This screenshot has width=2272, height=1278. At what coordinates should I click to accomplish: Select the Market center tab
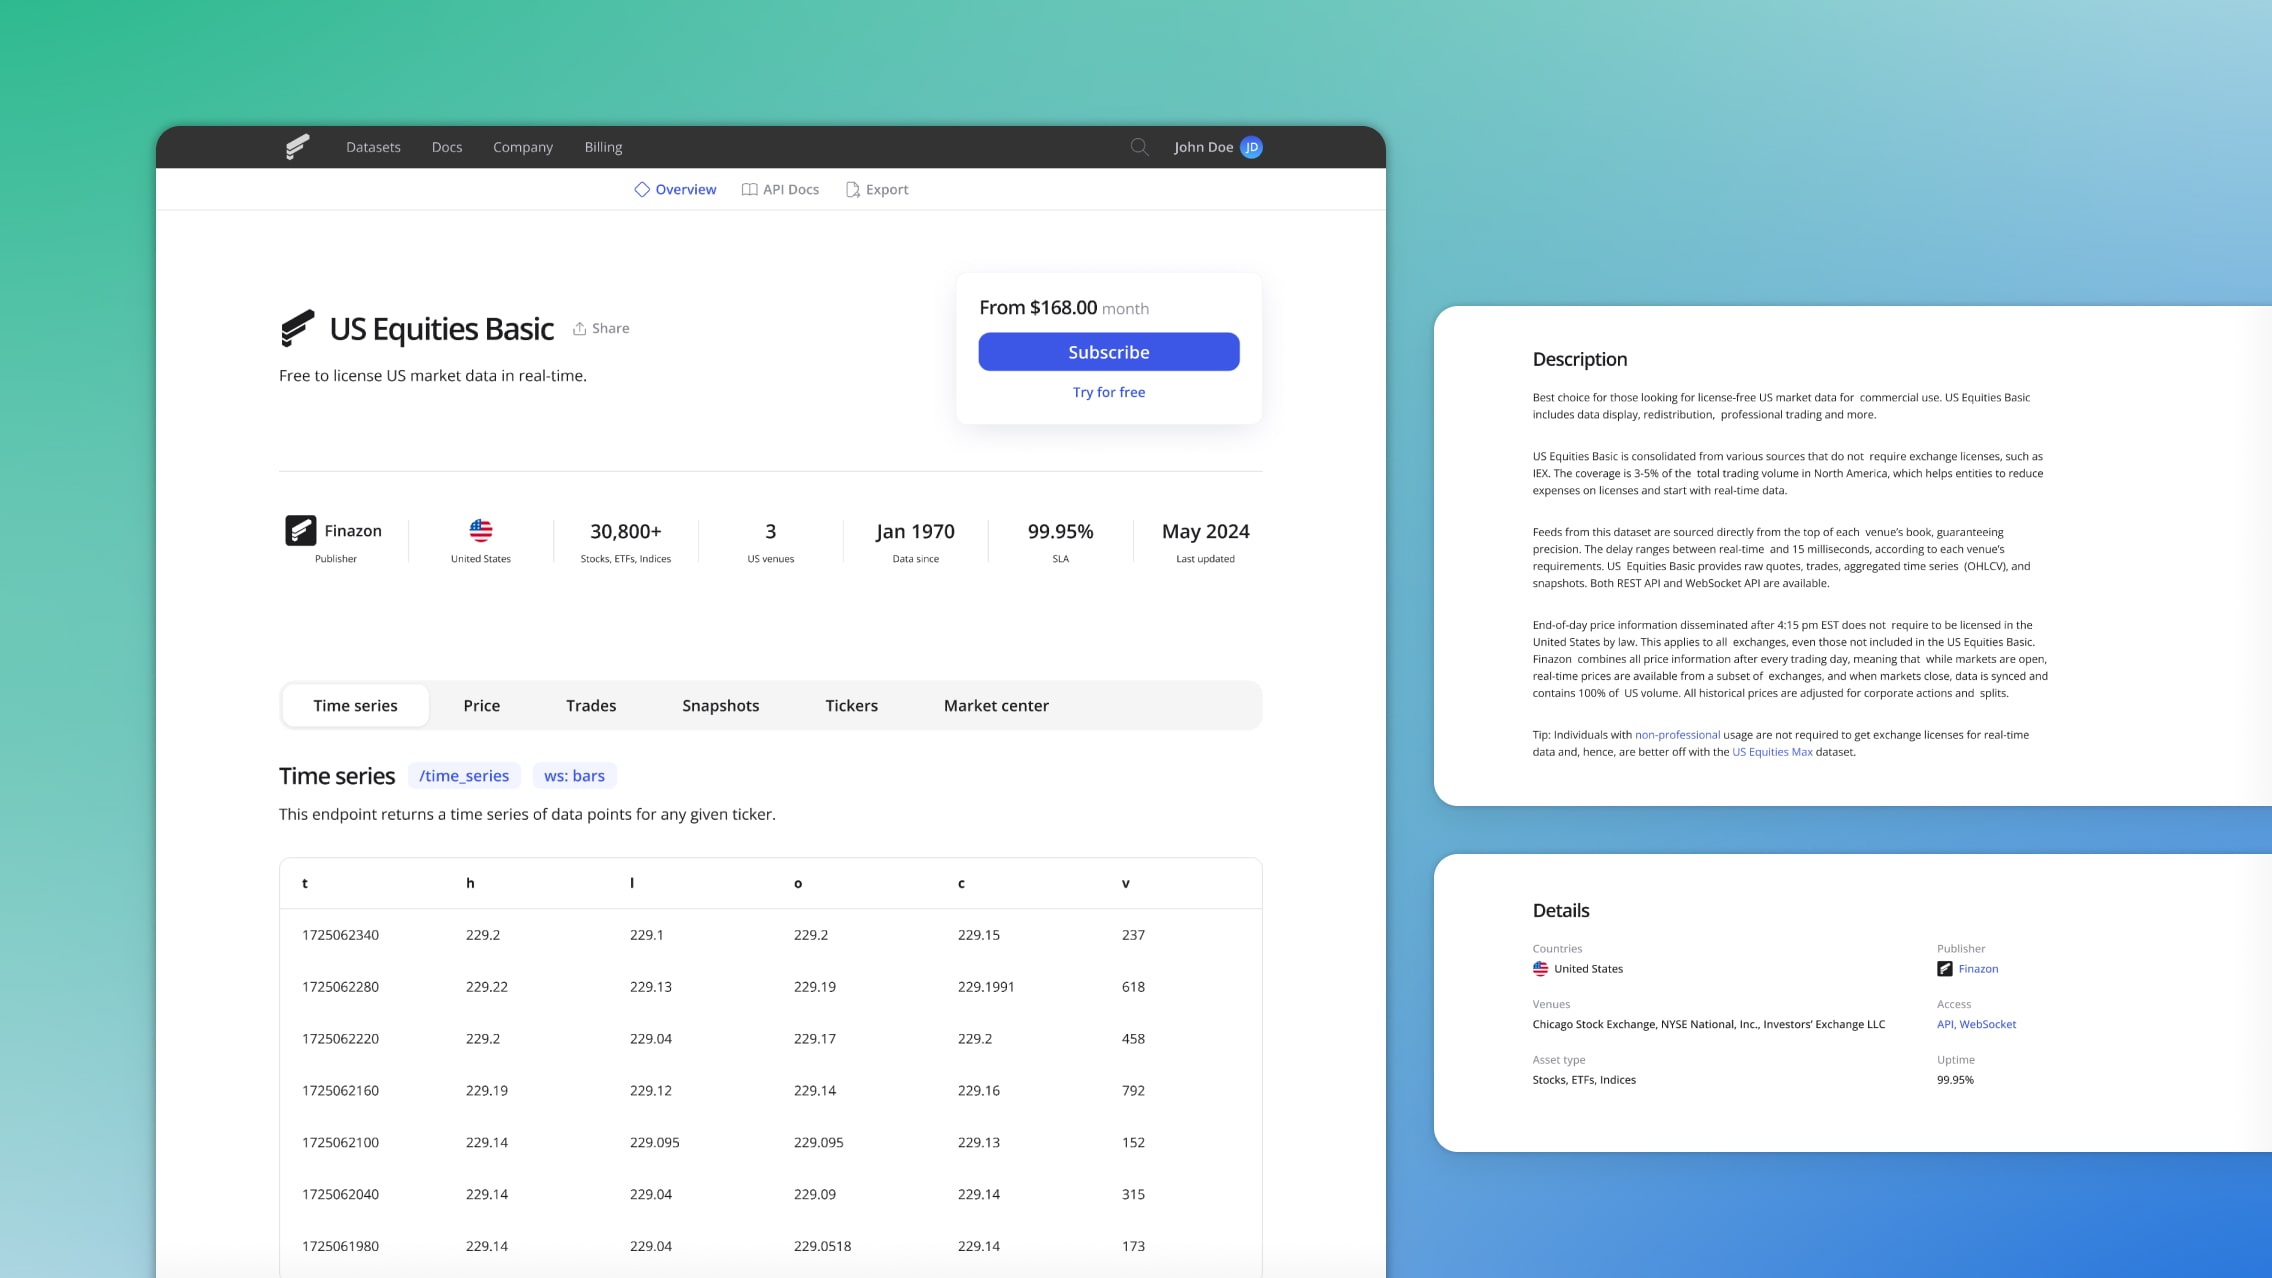click(996, 705)
